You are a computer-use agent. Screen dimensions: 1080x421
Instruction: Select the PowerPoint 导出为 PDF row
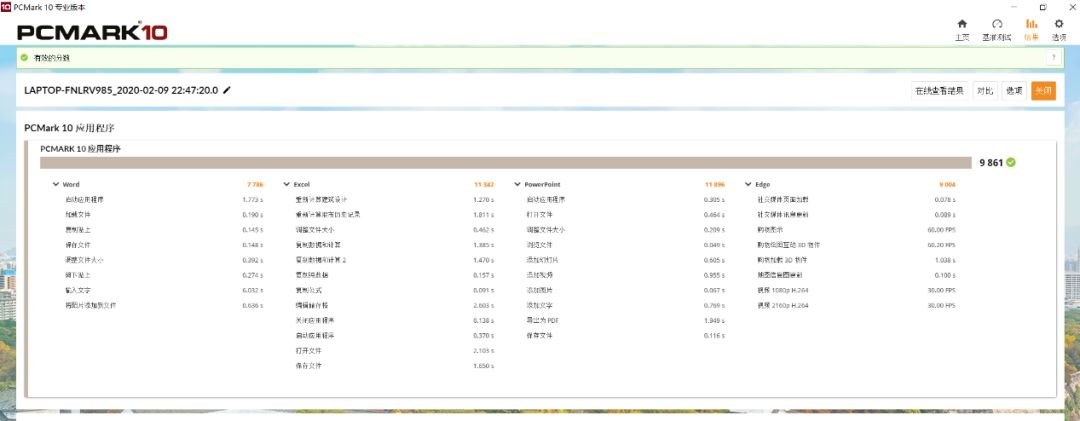point(625,321)
